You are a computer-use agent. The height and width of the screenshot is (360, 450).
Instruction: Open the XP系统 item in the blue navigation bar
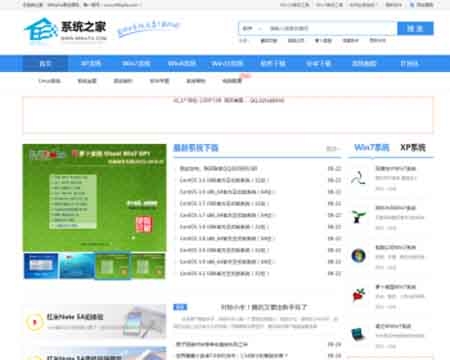[91, 63]
